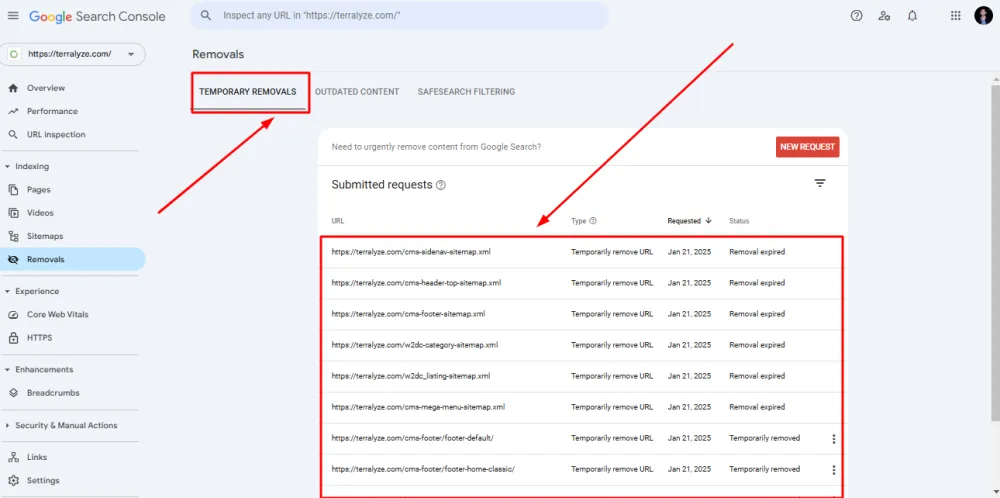
Task: Open the Videos indexing report
Action: [x=40, y=213]
